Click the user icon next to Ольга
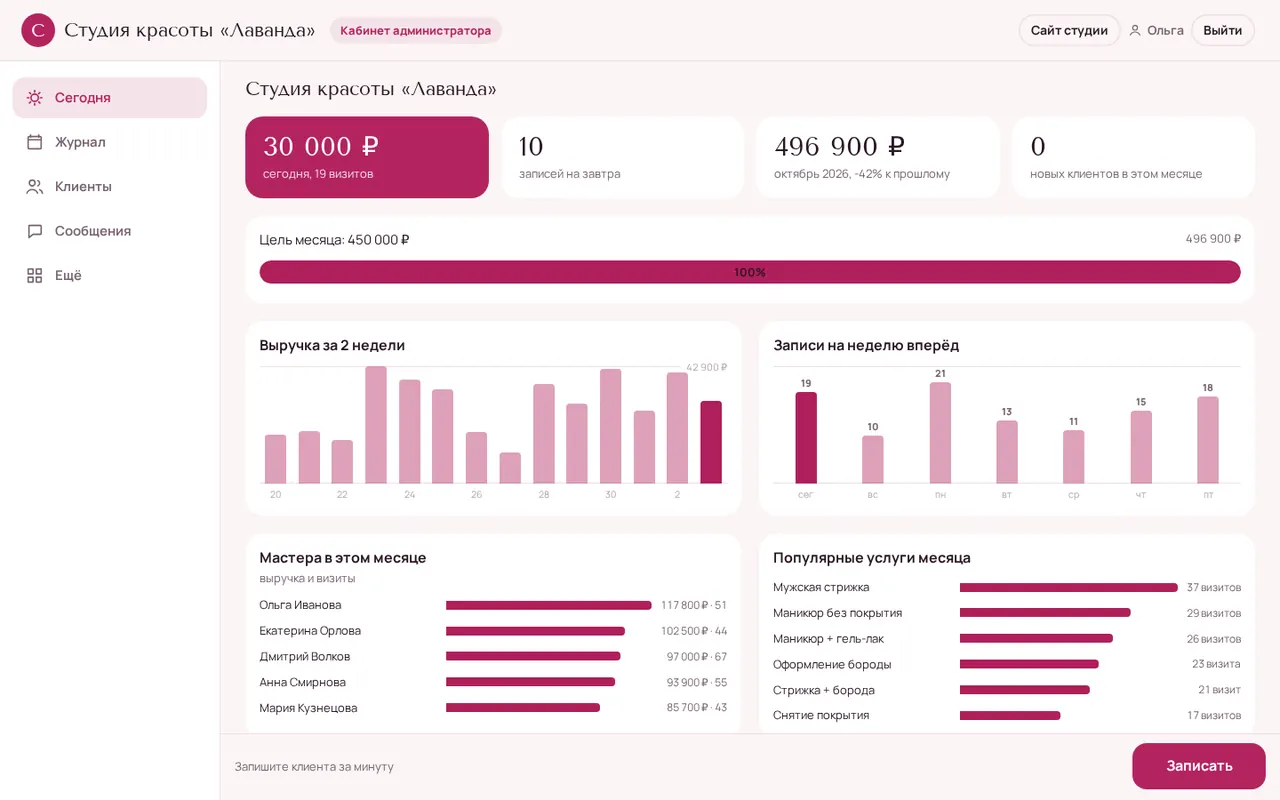The height and width of the screenshot is (800, 1280). pos(1135,30)
